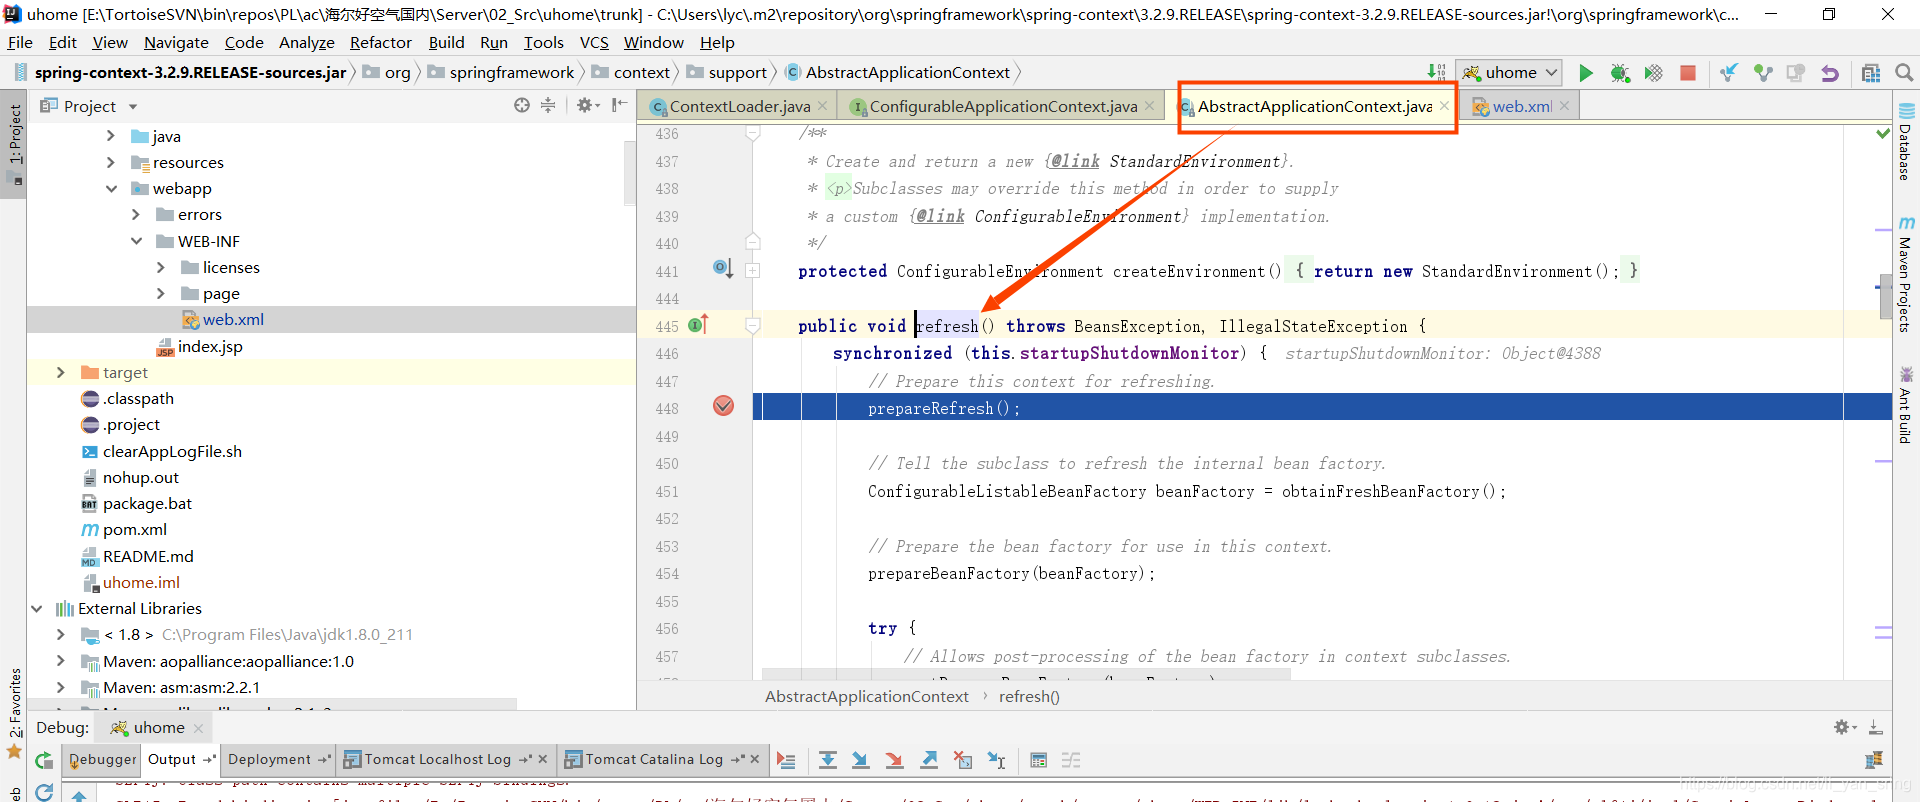Run the uhome configuration with green play icon
The width and height of the screenshot is (1920, 802).
[x=1586, y=73]
